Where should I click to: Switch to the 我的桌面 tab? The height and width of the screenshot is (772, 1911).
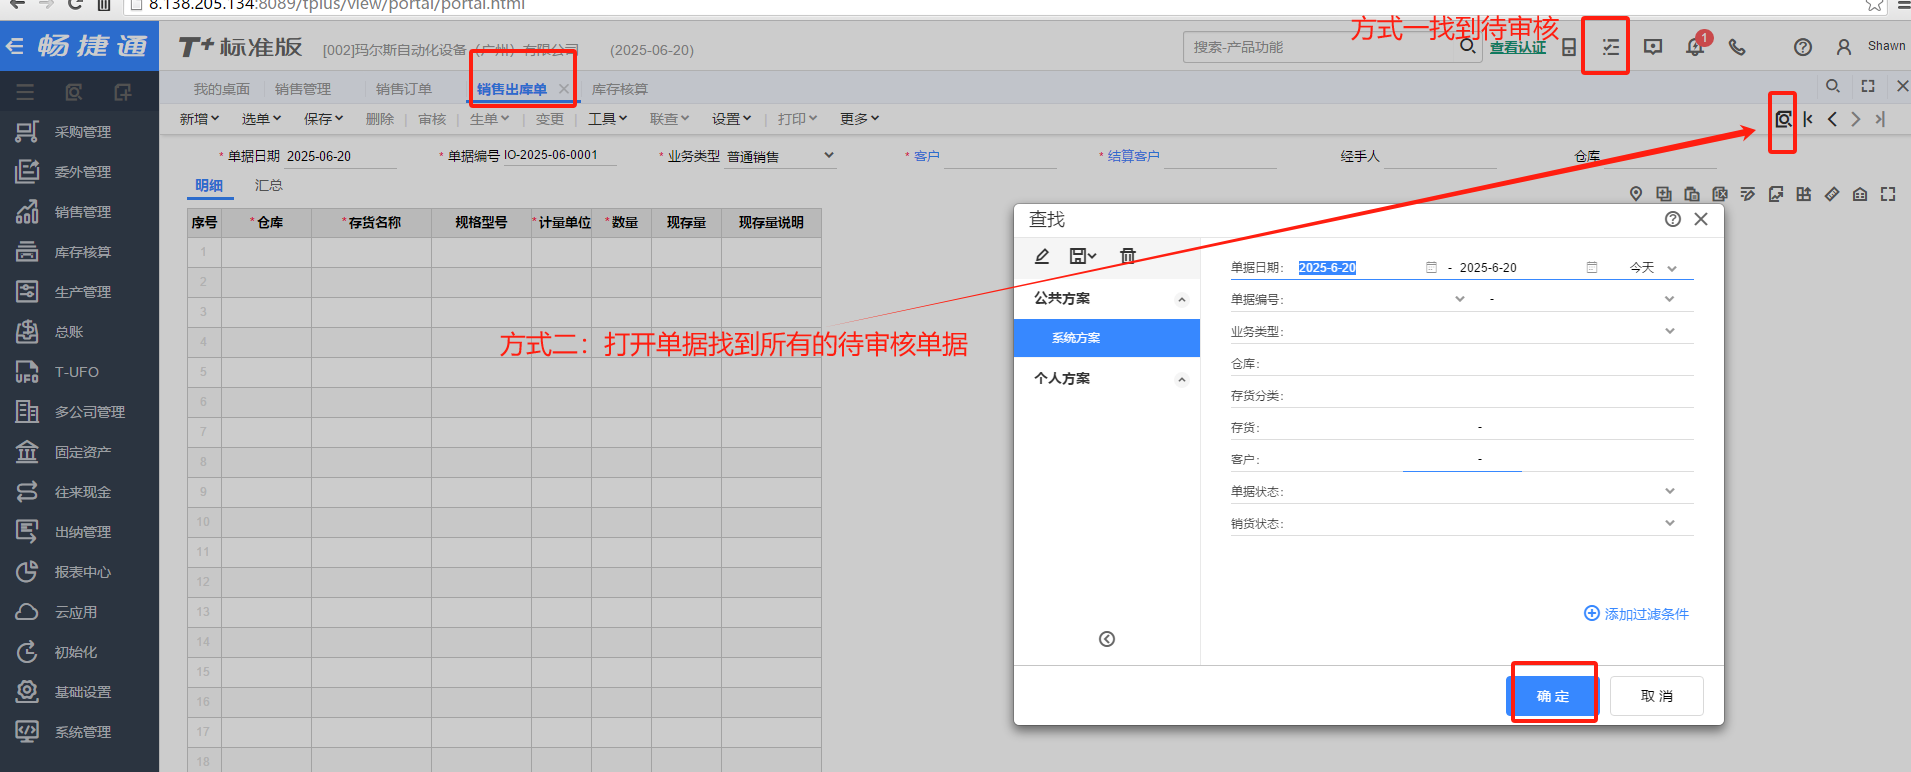[x=221, y=89]
